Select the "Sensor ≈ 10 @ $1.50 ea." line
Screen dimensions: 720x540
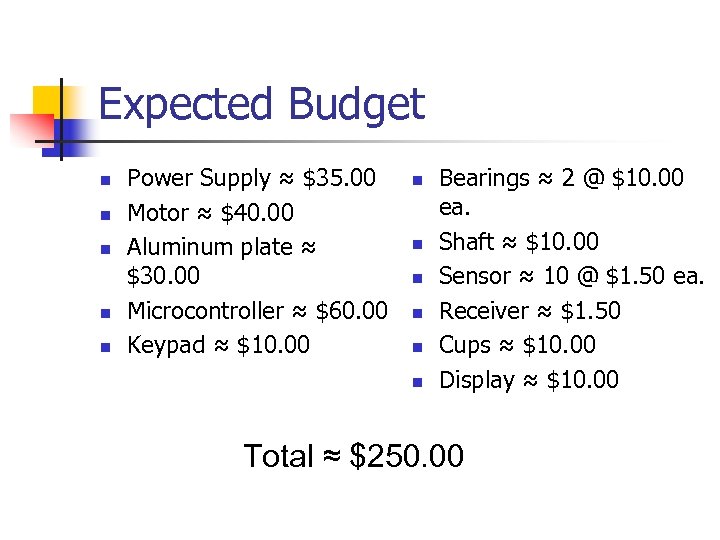point(572,276)
